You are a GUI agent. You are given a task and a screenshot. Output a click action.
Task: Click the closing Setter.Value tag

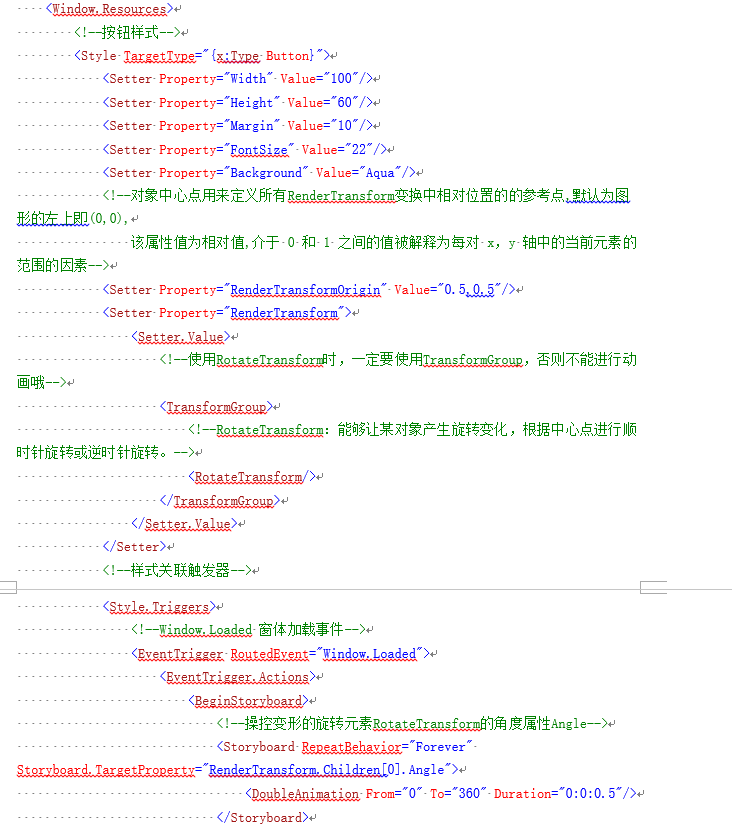click(x=185, y=524)
